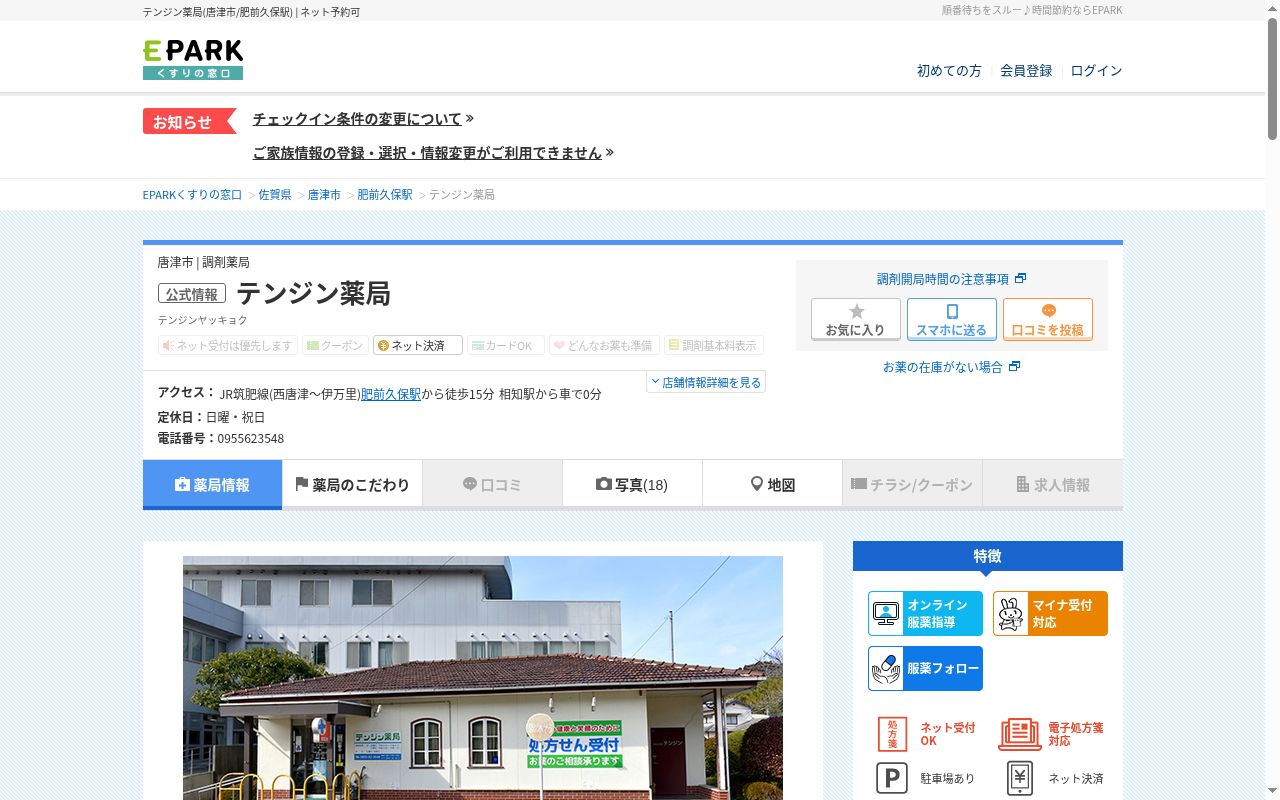Open ご家族情報の登録 notice link

click(427, 153)
